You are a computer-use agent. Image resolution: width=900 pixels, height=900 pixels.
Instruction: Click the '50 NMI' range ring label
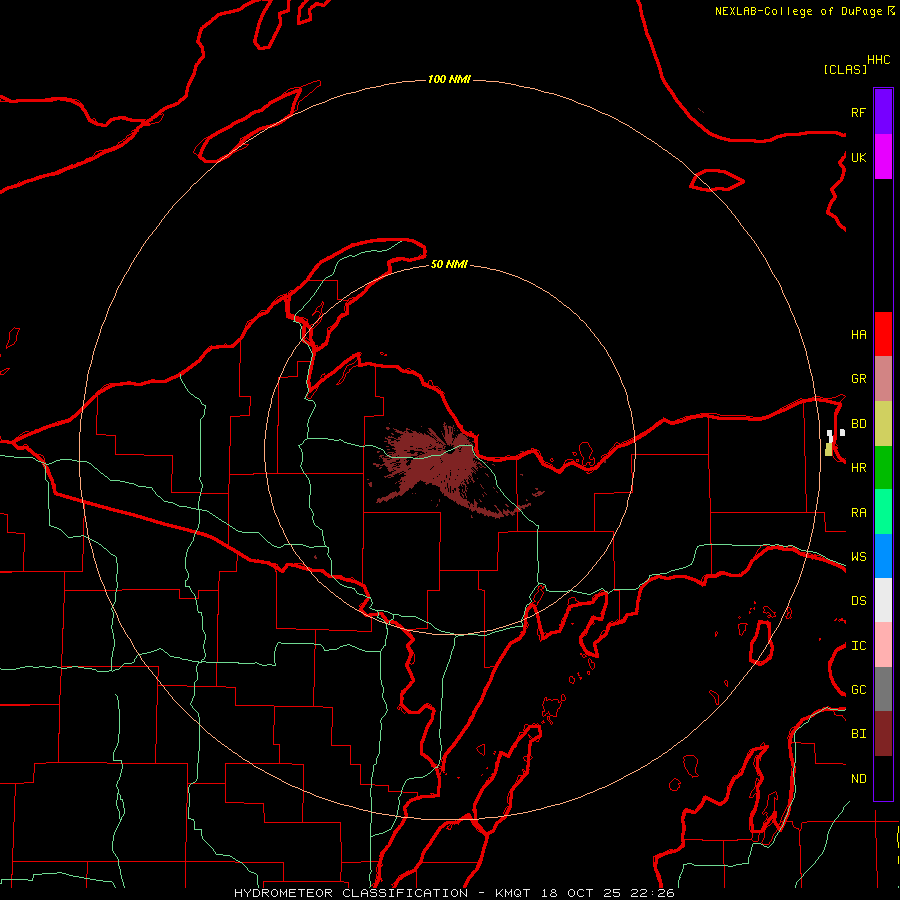(x=449, y=265)
